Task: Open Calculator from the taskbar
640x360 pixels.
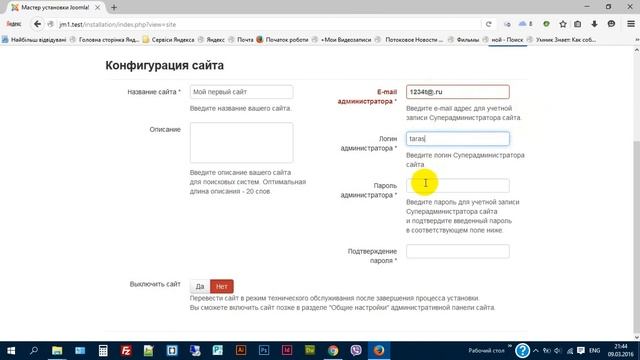Action: (103, 351)
